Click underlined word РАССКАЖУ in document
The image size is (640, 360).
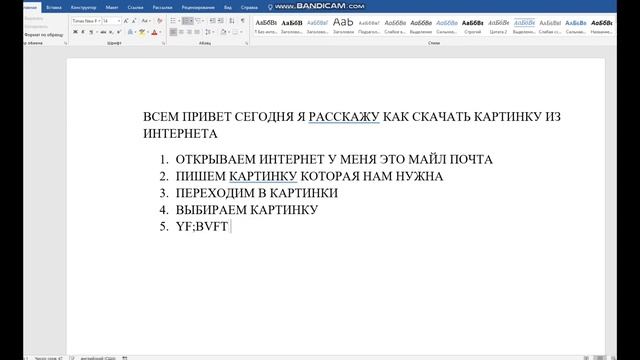click(x=344, y=117)
